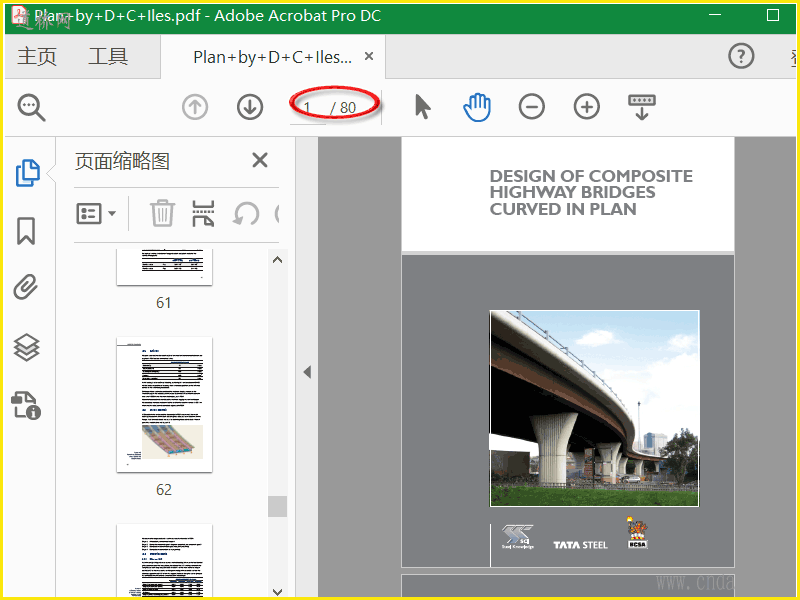Open the bookmarks sidebar panel
The image size is (800, 600).
click(26, 231)
